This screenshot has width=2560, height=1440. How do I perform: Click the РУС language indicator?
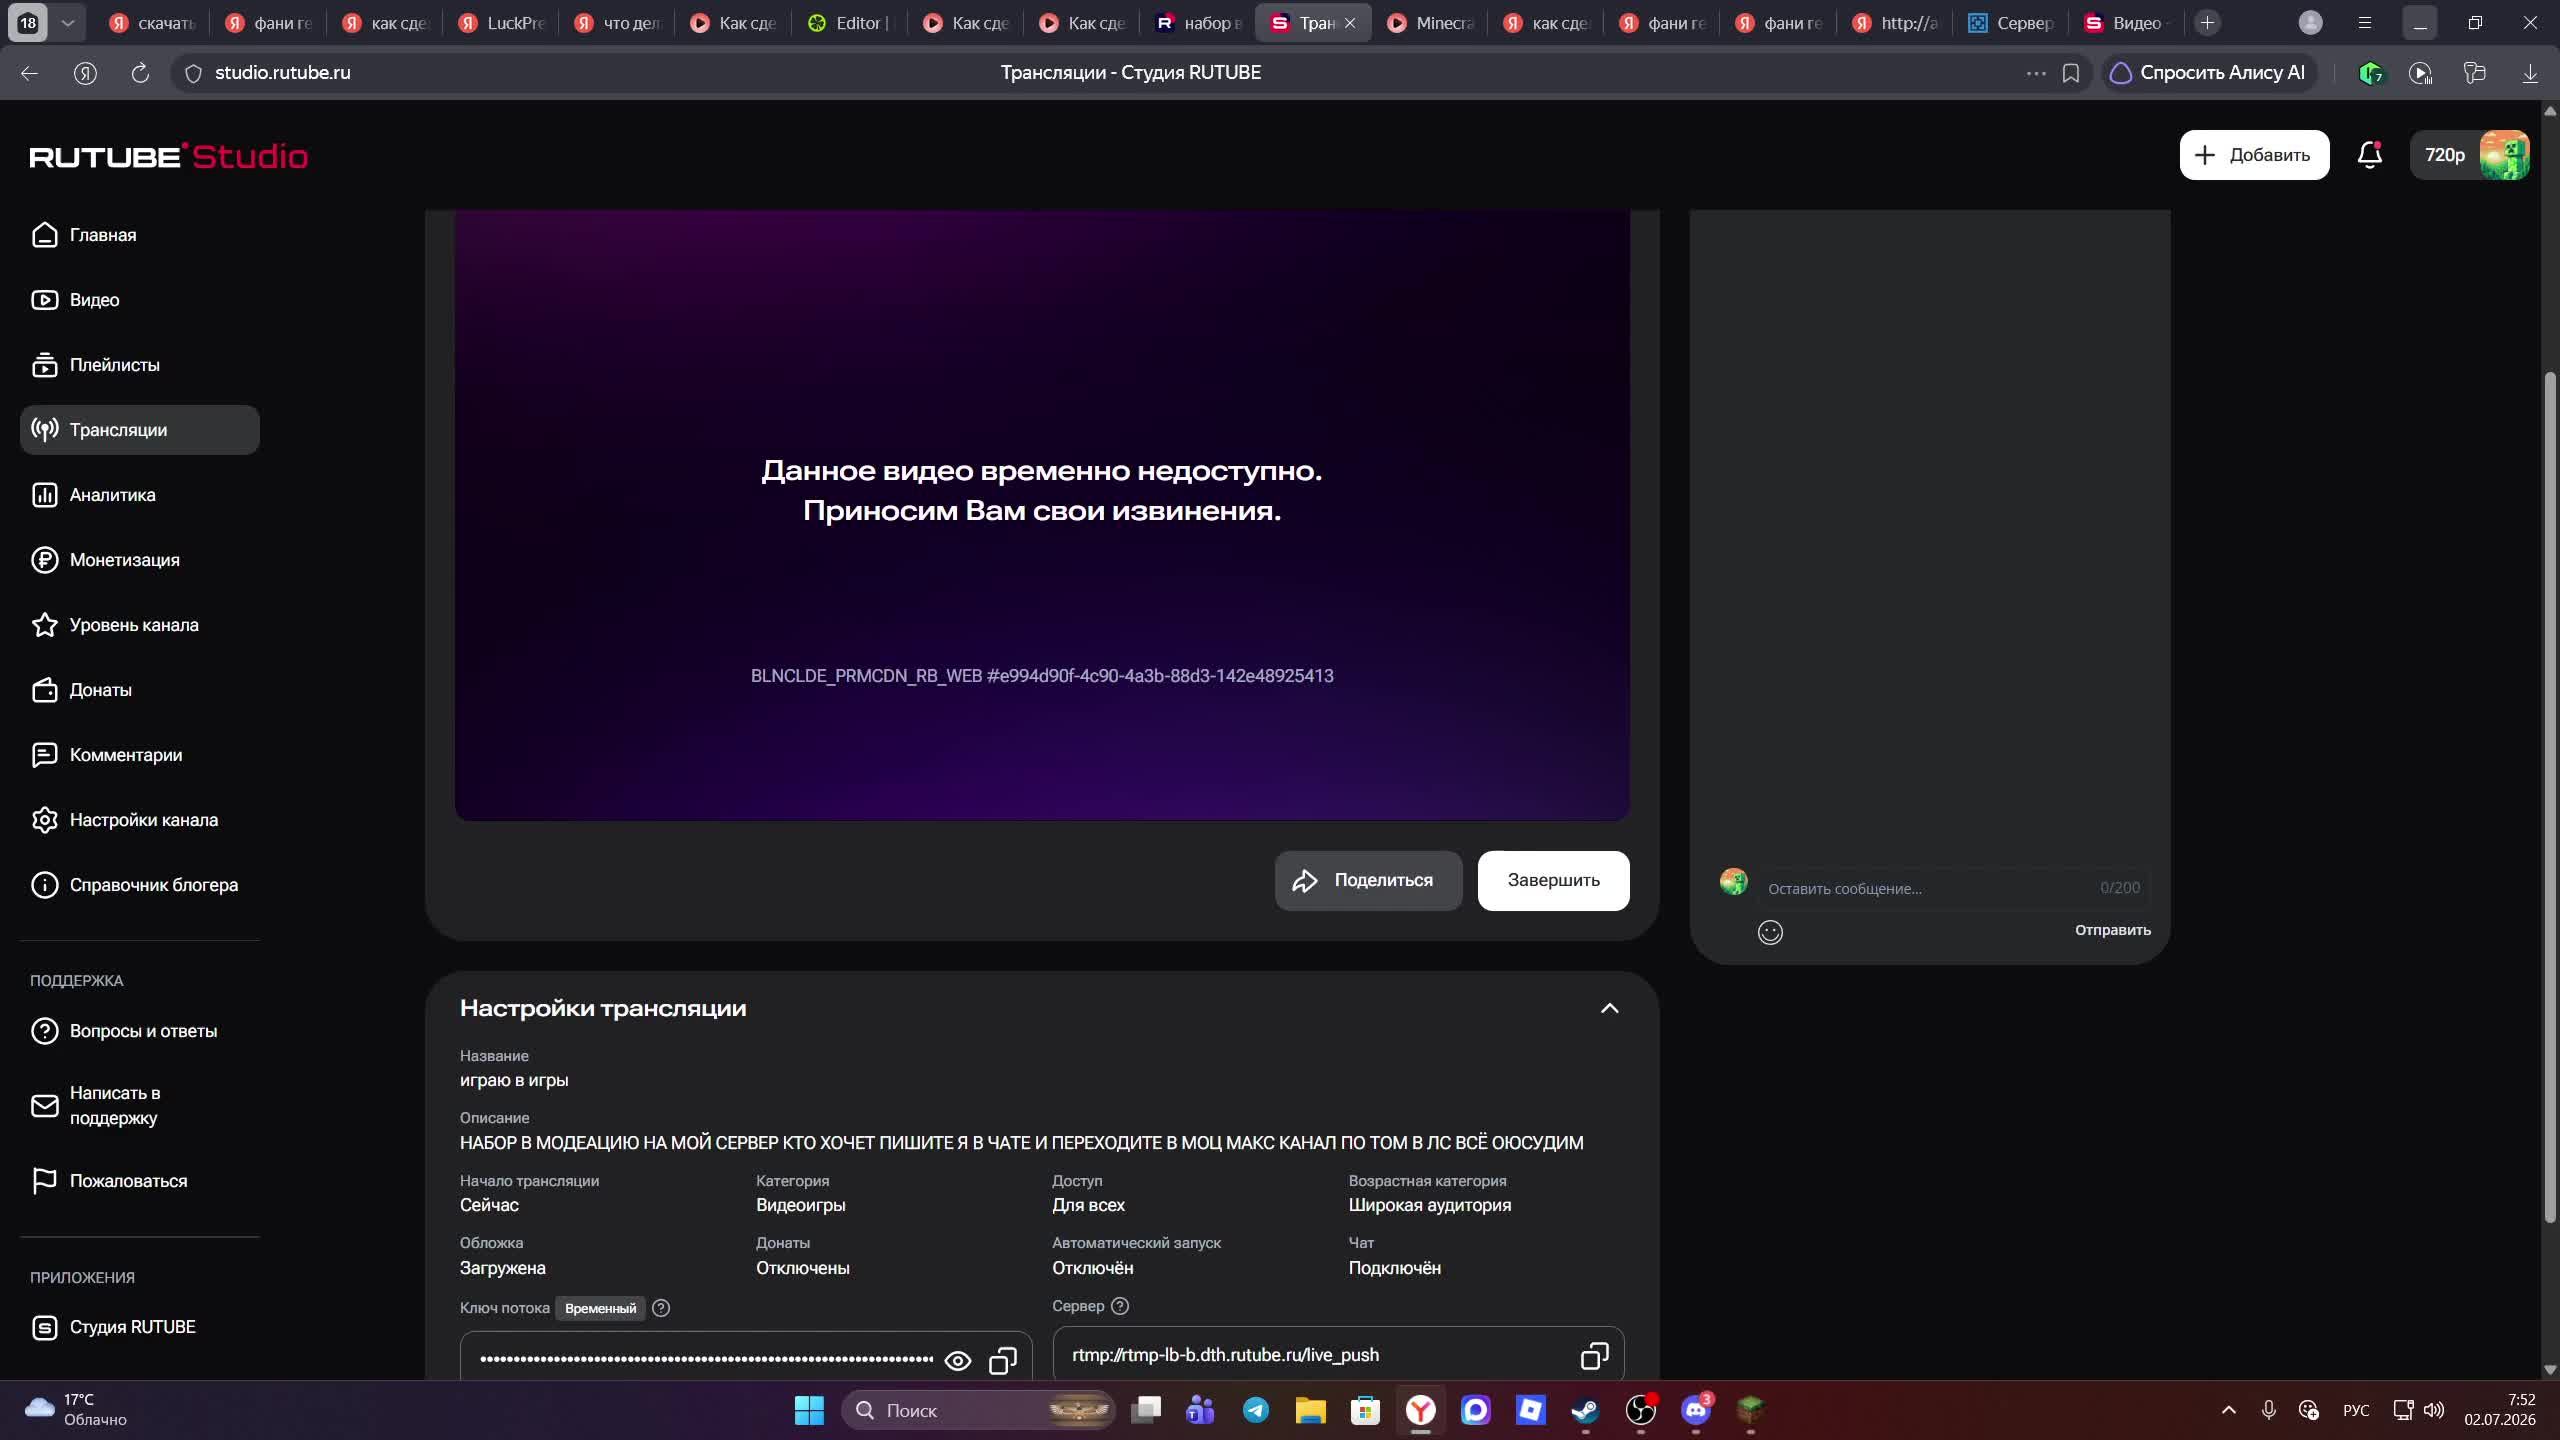[2356, 1410]
